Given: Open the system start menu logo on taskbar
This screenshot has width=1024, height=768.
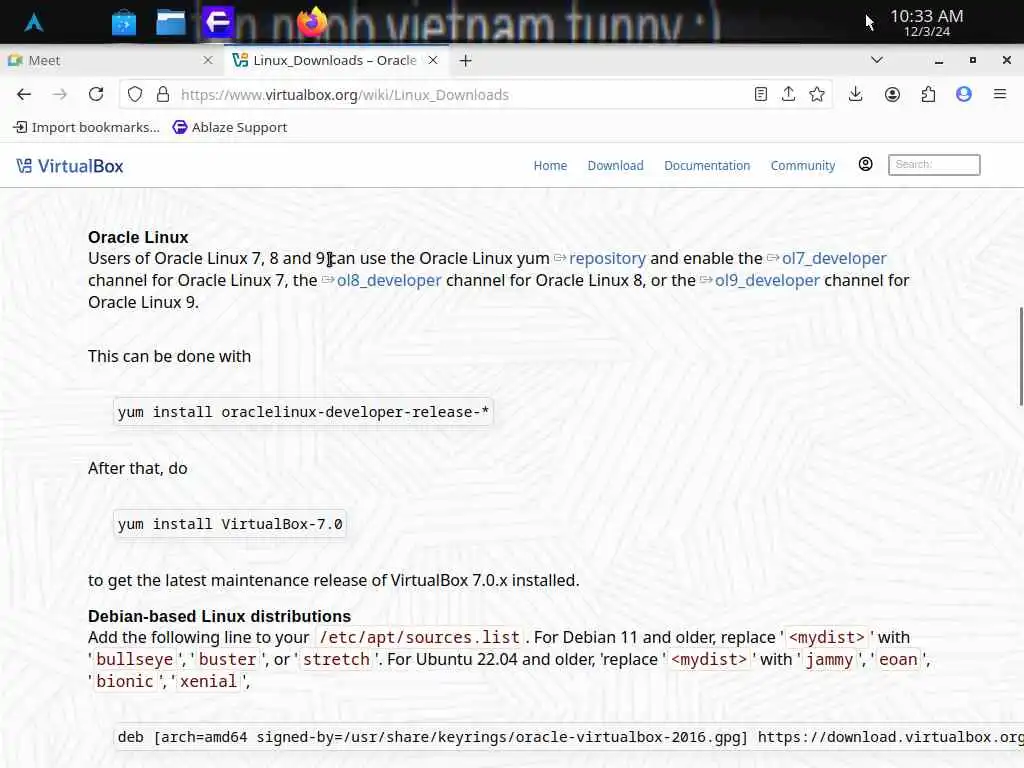Looking at the screenshot, I should (x=34, y=23).
